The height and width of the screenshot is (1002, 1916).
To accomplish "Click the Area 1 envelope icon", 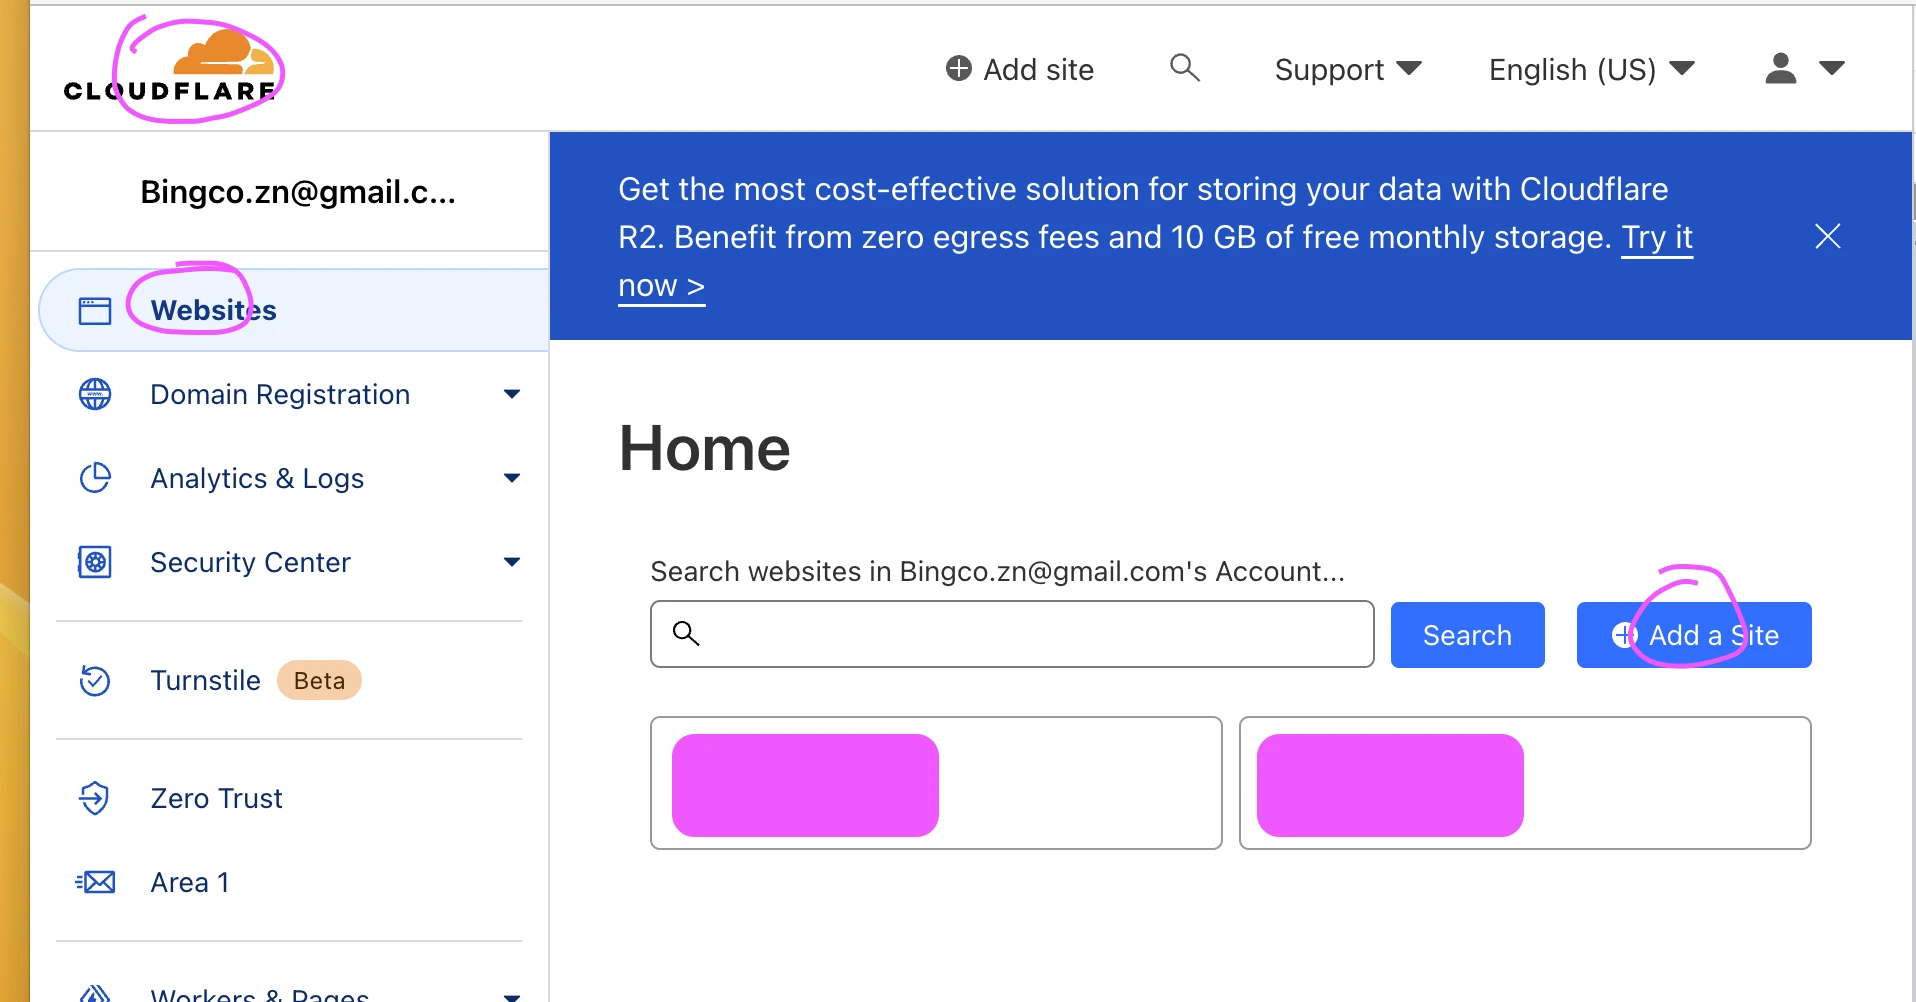I will (95, 882).
